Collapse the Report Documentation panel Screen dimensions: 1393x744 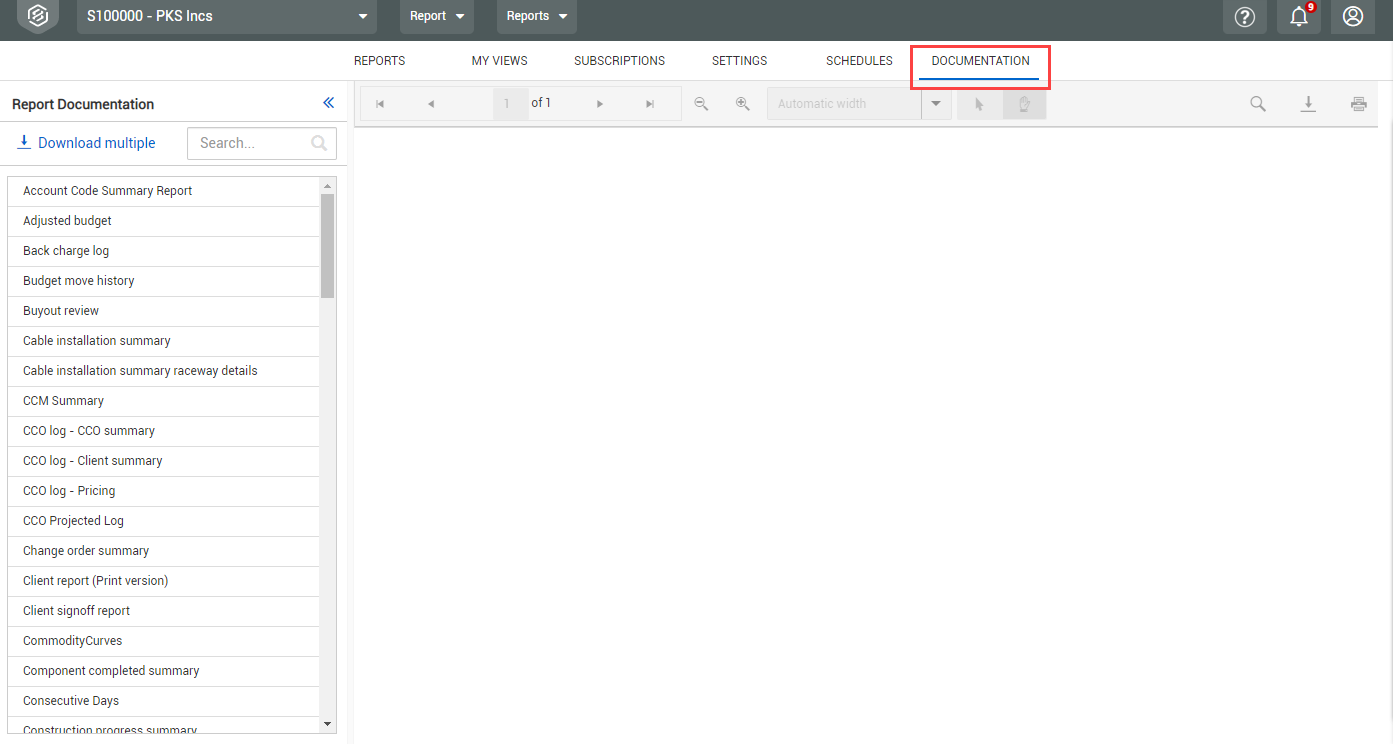(x=328, y=103)
